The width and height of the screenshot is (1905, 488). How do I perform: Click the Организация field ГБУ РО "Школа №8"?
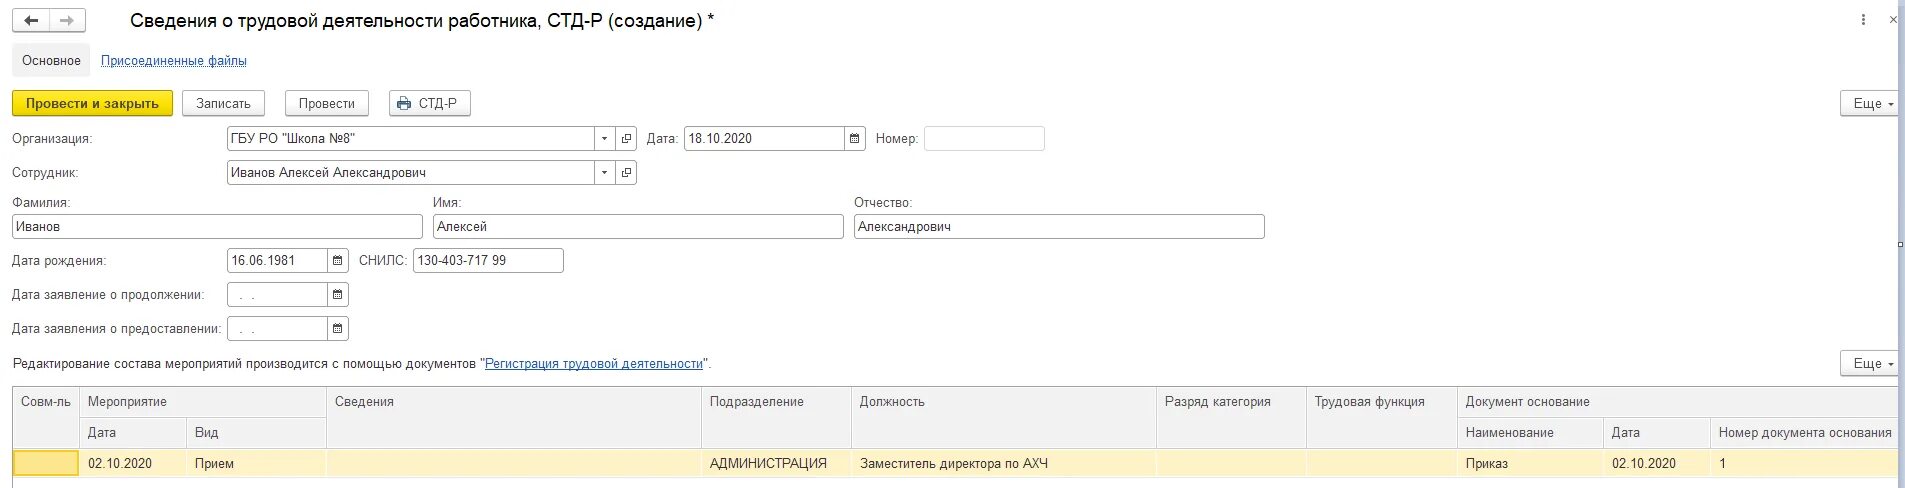tap(411, 139)
